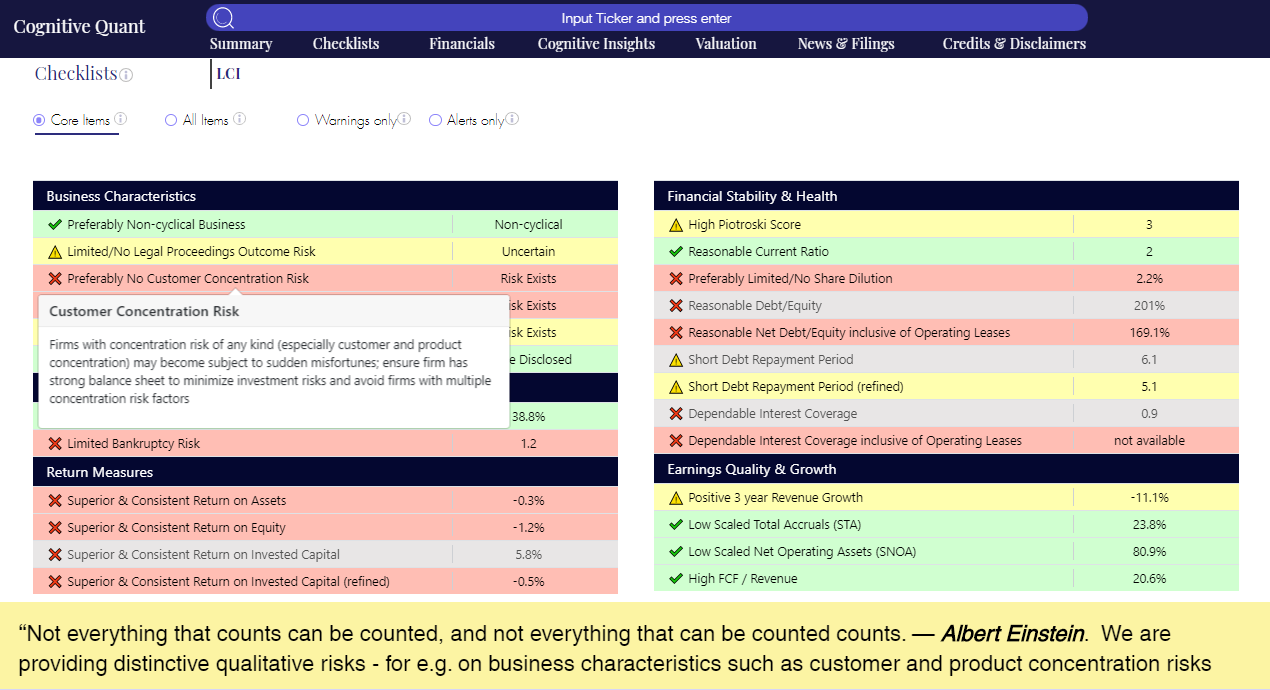
Task: Click the info icon beside Checklists heading
Action: 126,75
